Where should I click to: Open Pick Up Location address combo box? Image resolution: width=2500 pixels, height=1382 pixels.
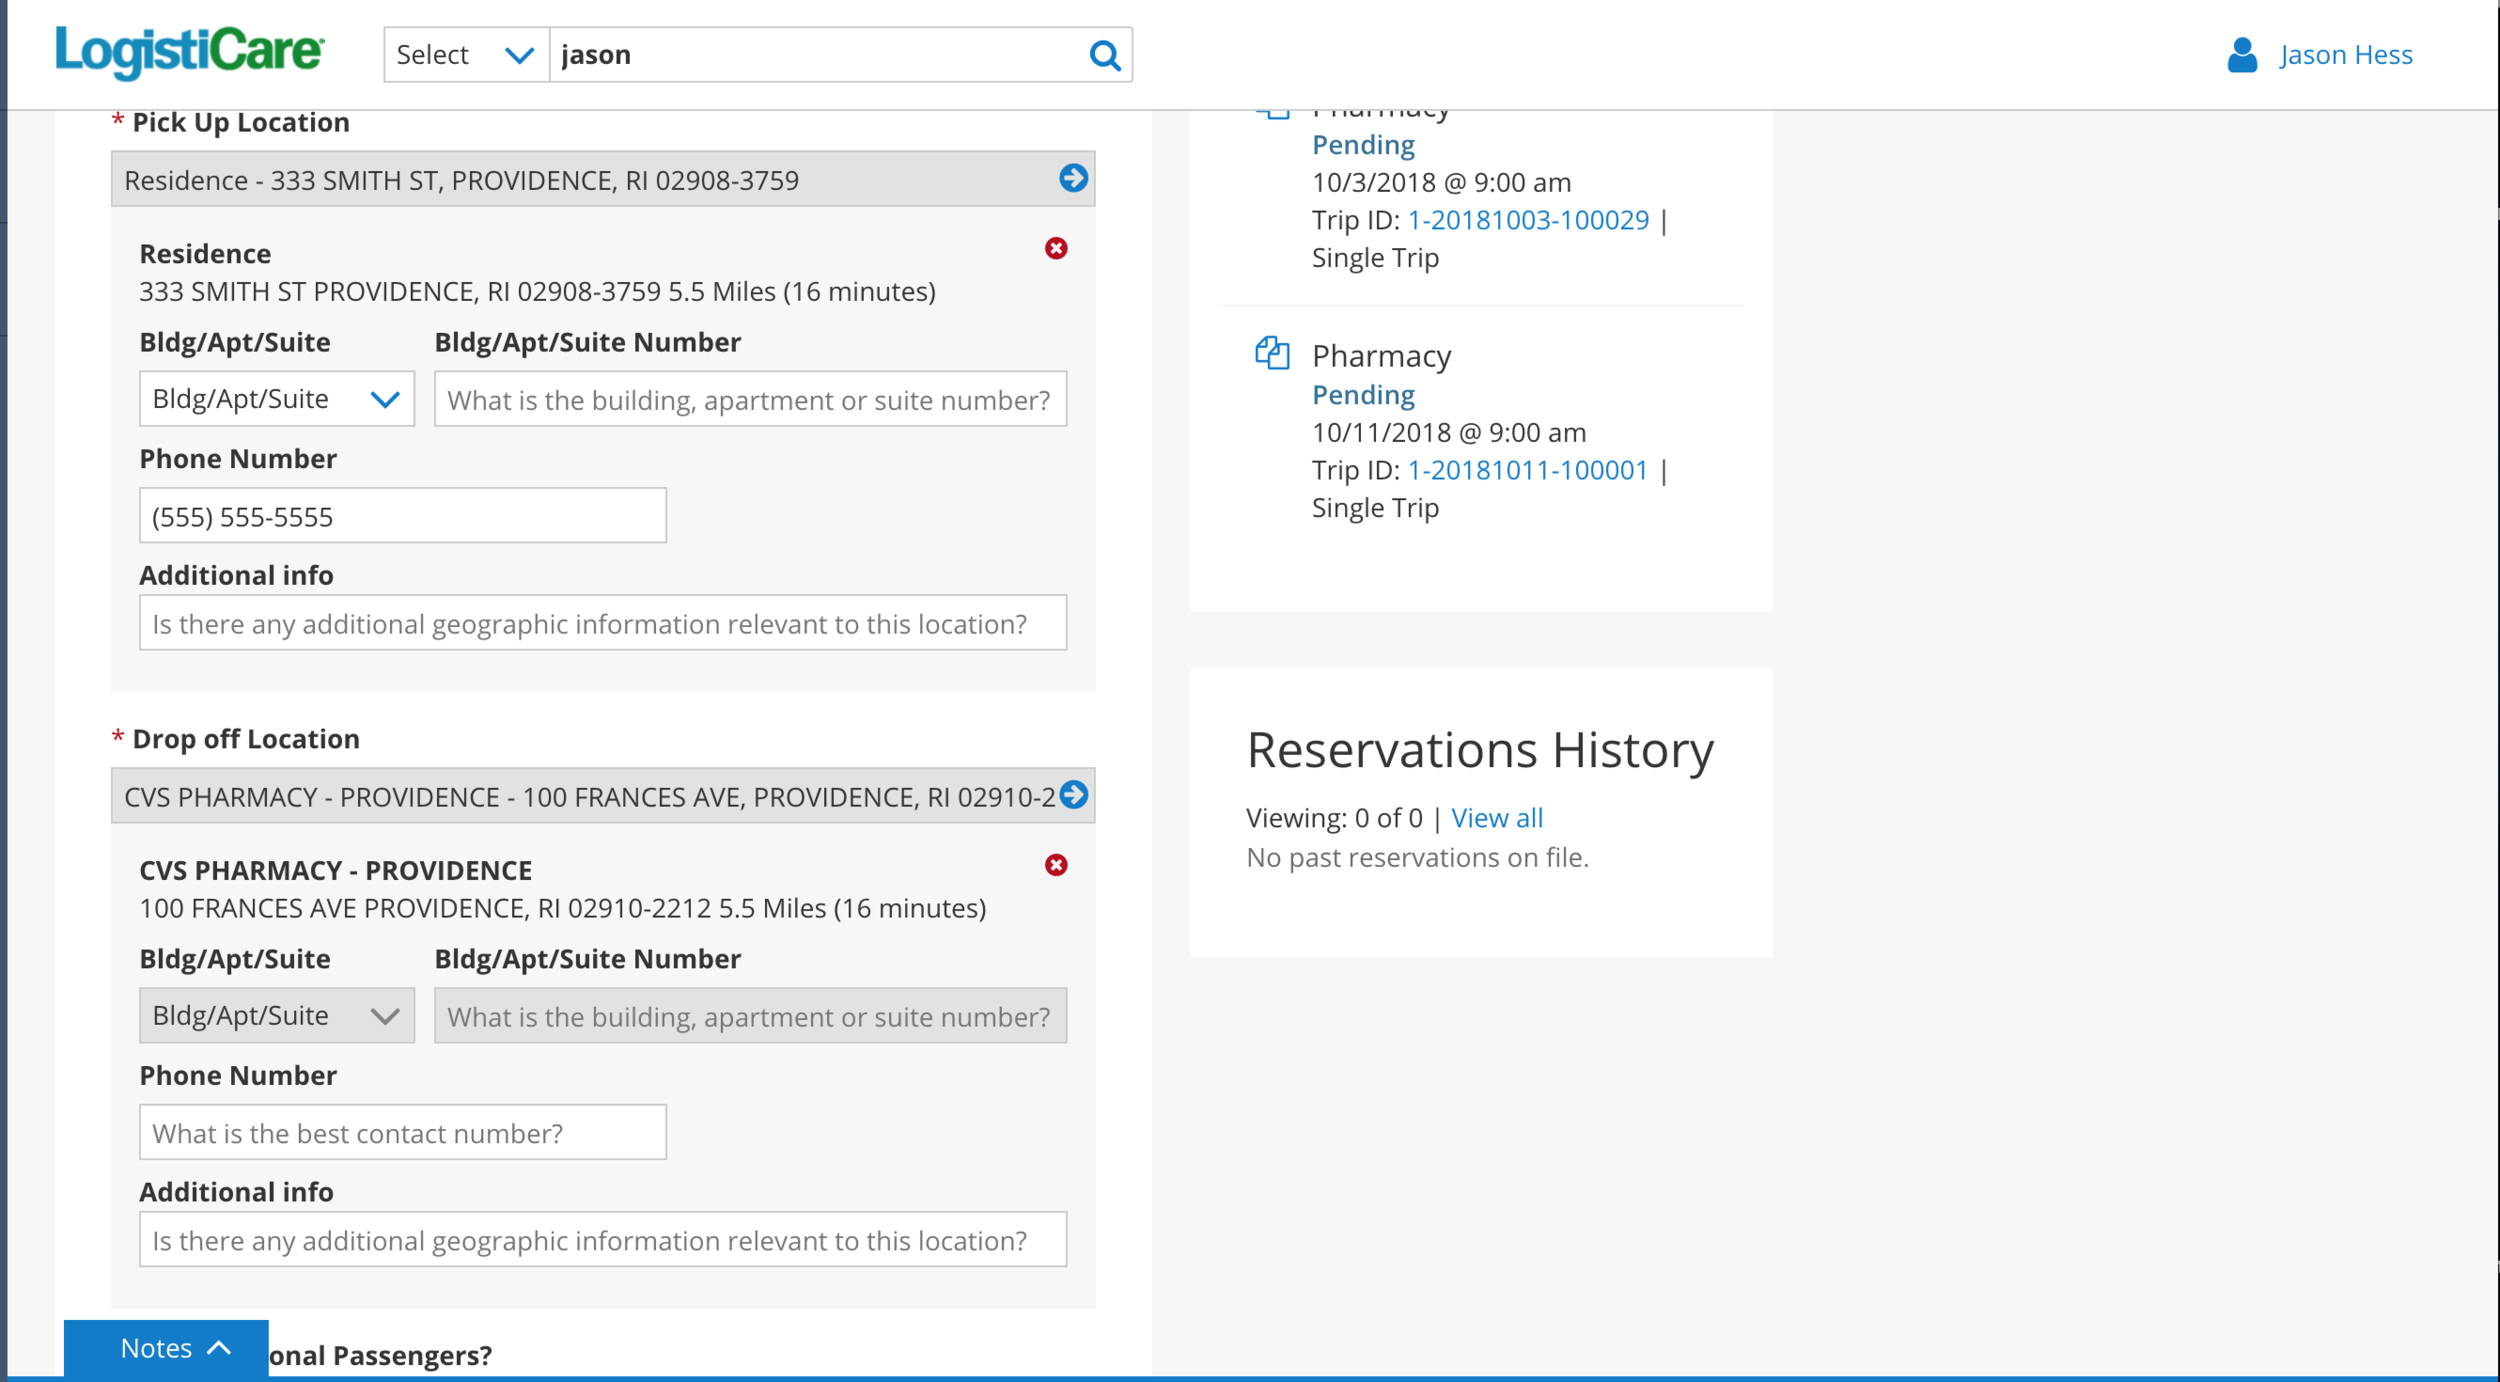coord(603,179)
